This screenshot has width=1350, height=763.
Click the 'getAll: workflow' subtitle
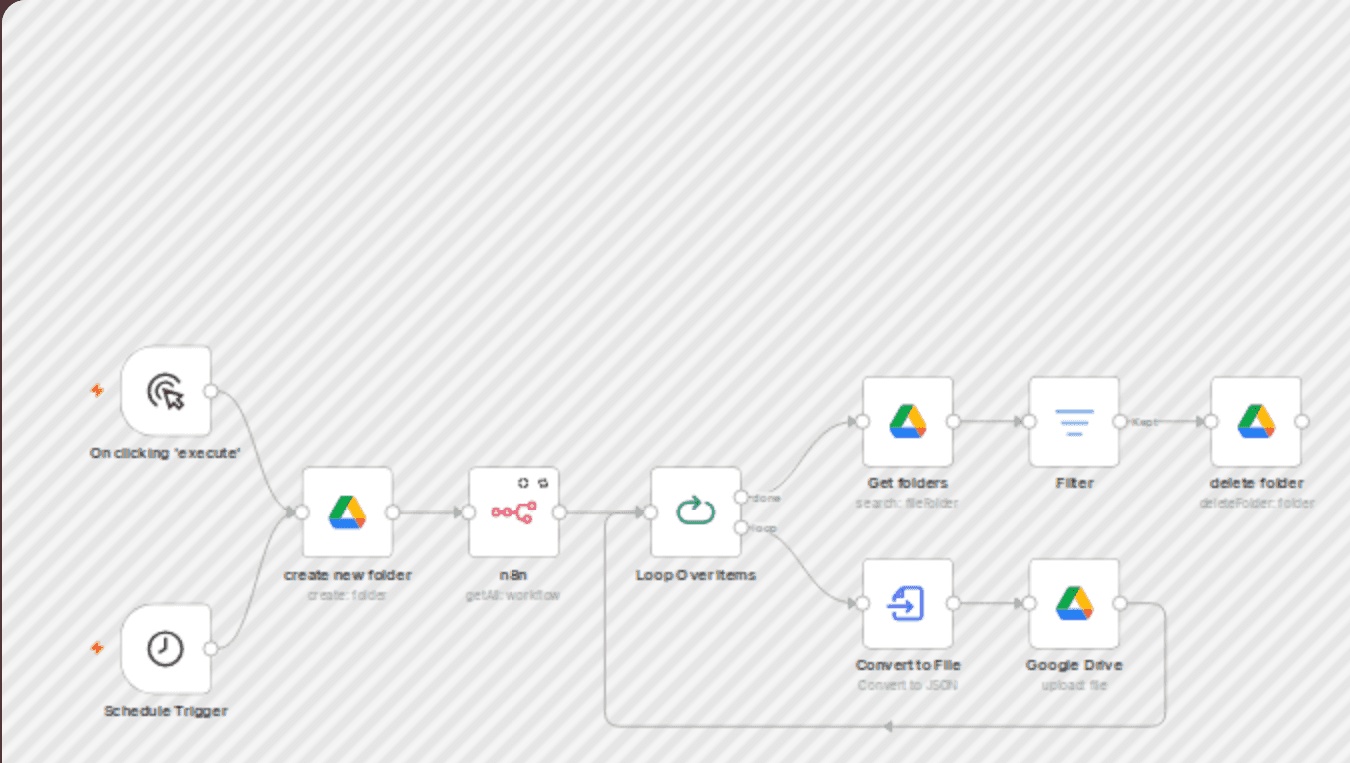513,595
